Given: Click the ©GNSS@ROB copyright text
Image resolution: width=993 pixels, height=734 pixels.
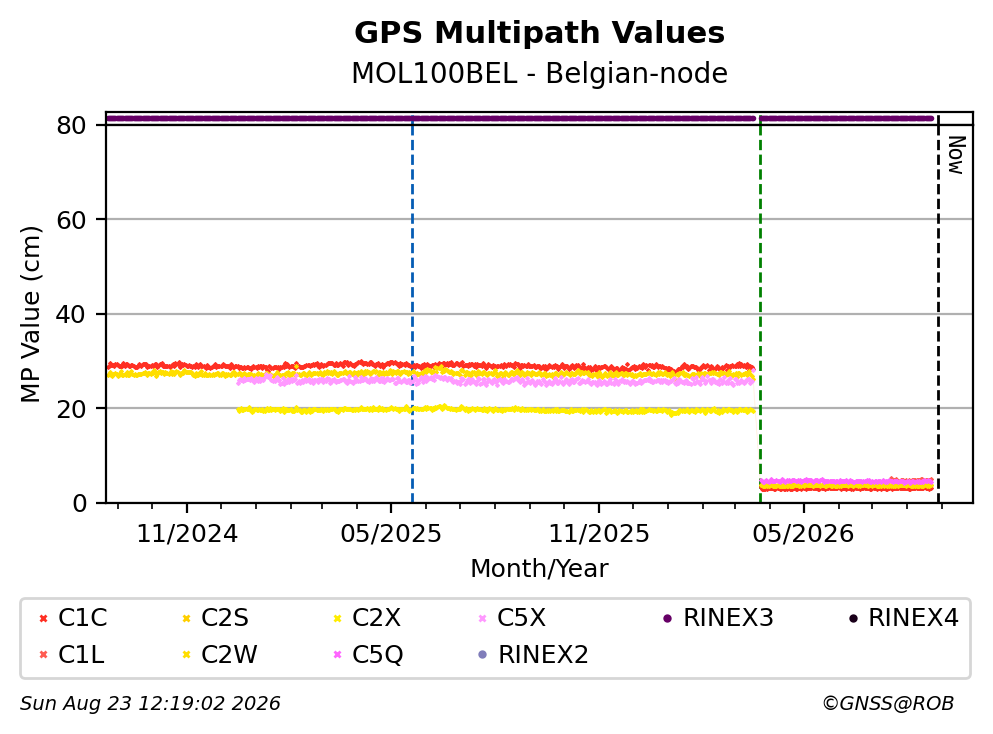Looking at the screenshot, I should [888, 704].
